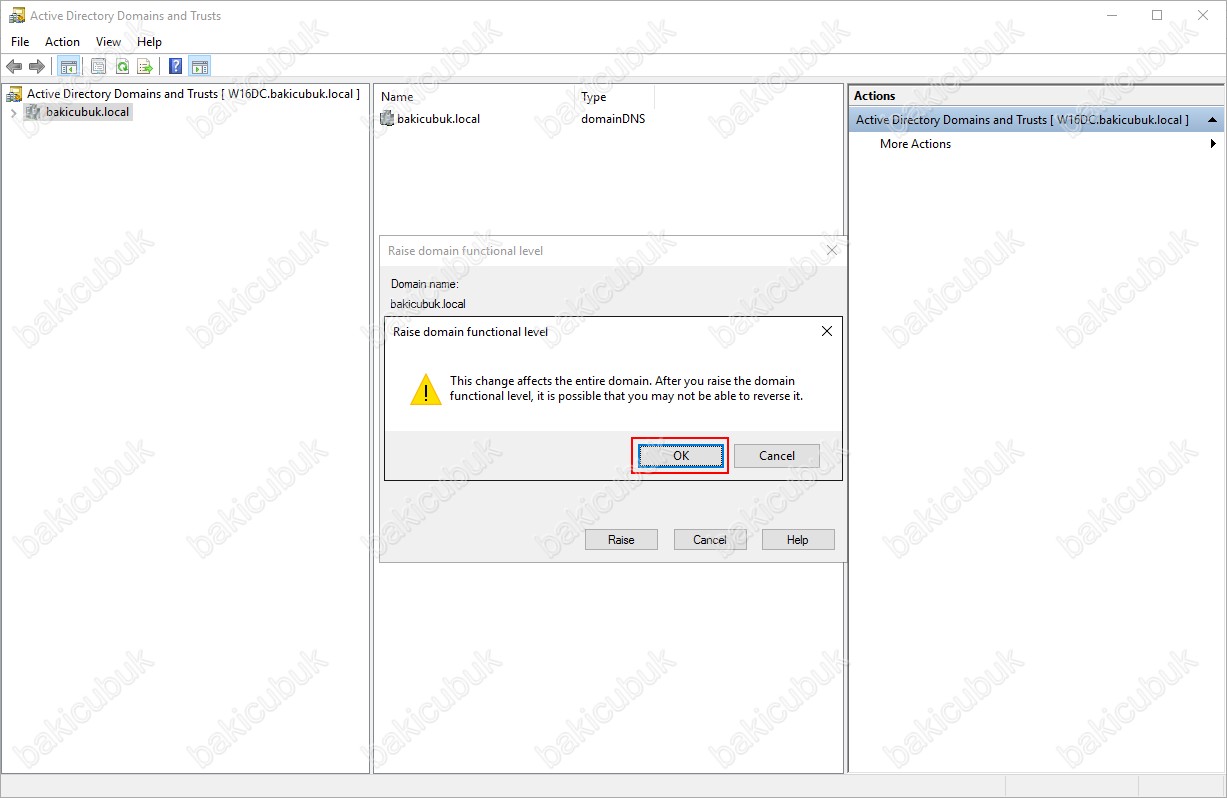This screenshot has width=1227, height=798.
Task: Confirm the warning with OK
Action: click(x=681, y=456)
